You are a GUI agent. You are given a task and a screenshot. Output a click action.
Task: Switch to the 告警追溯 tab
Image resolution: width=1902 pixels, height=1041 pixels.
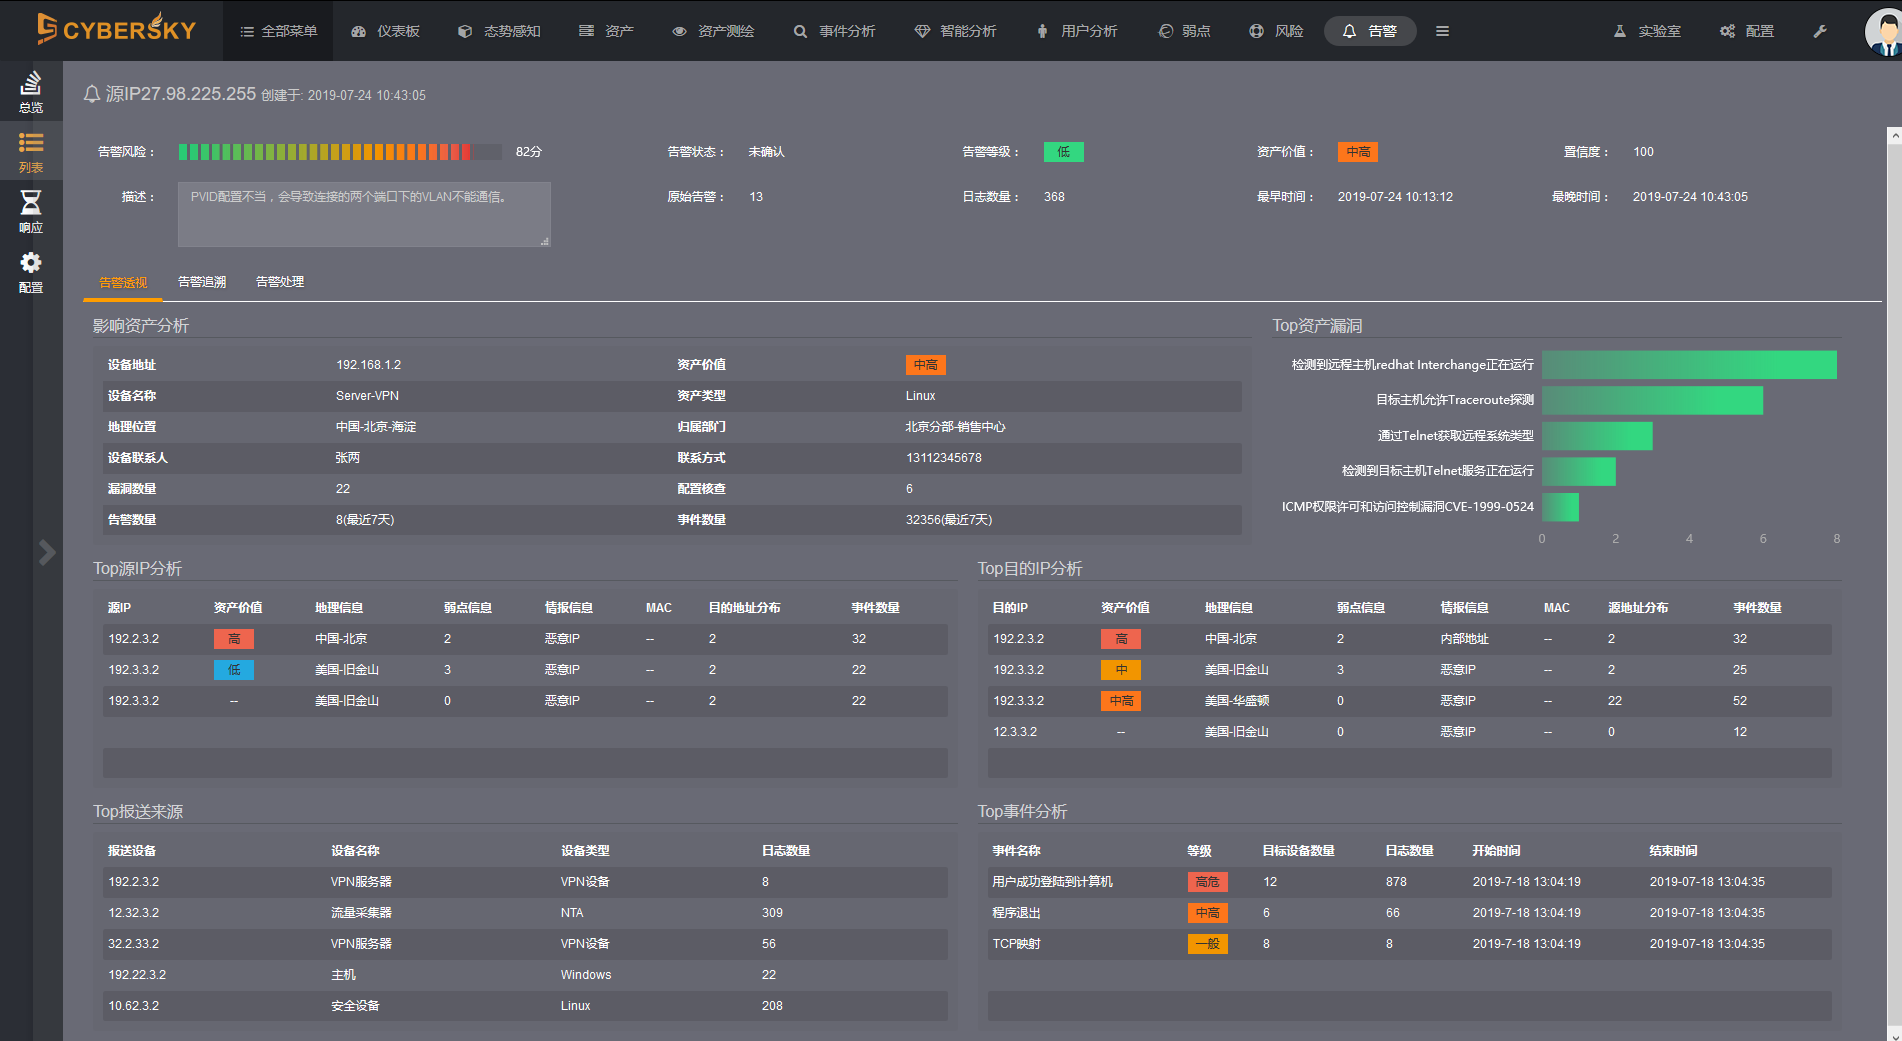[202, 282]
